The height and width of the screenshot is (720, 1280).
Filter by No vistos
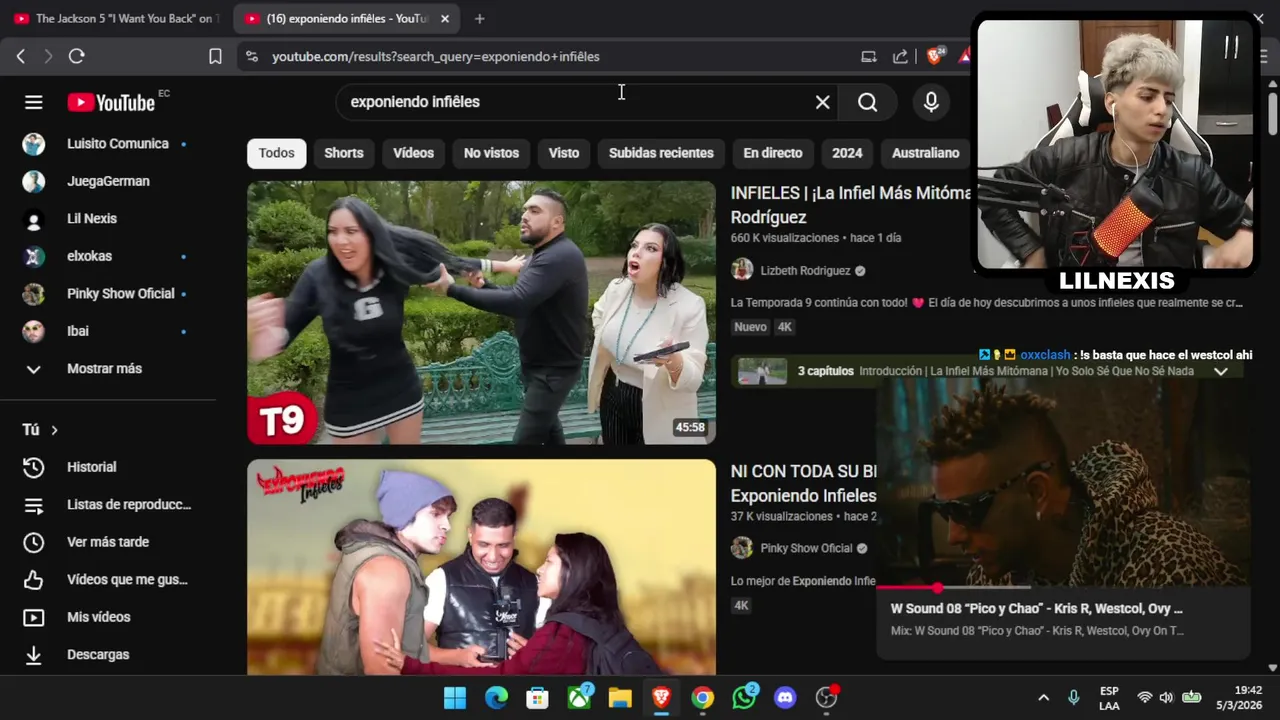pos(491,153)
